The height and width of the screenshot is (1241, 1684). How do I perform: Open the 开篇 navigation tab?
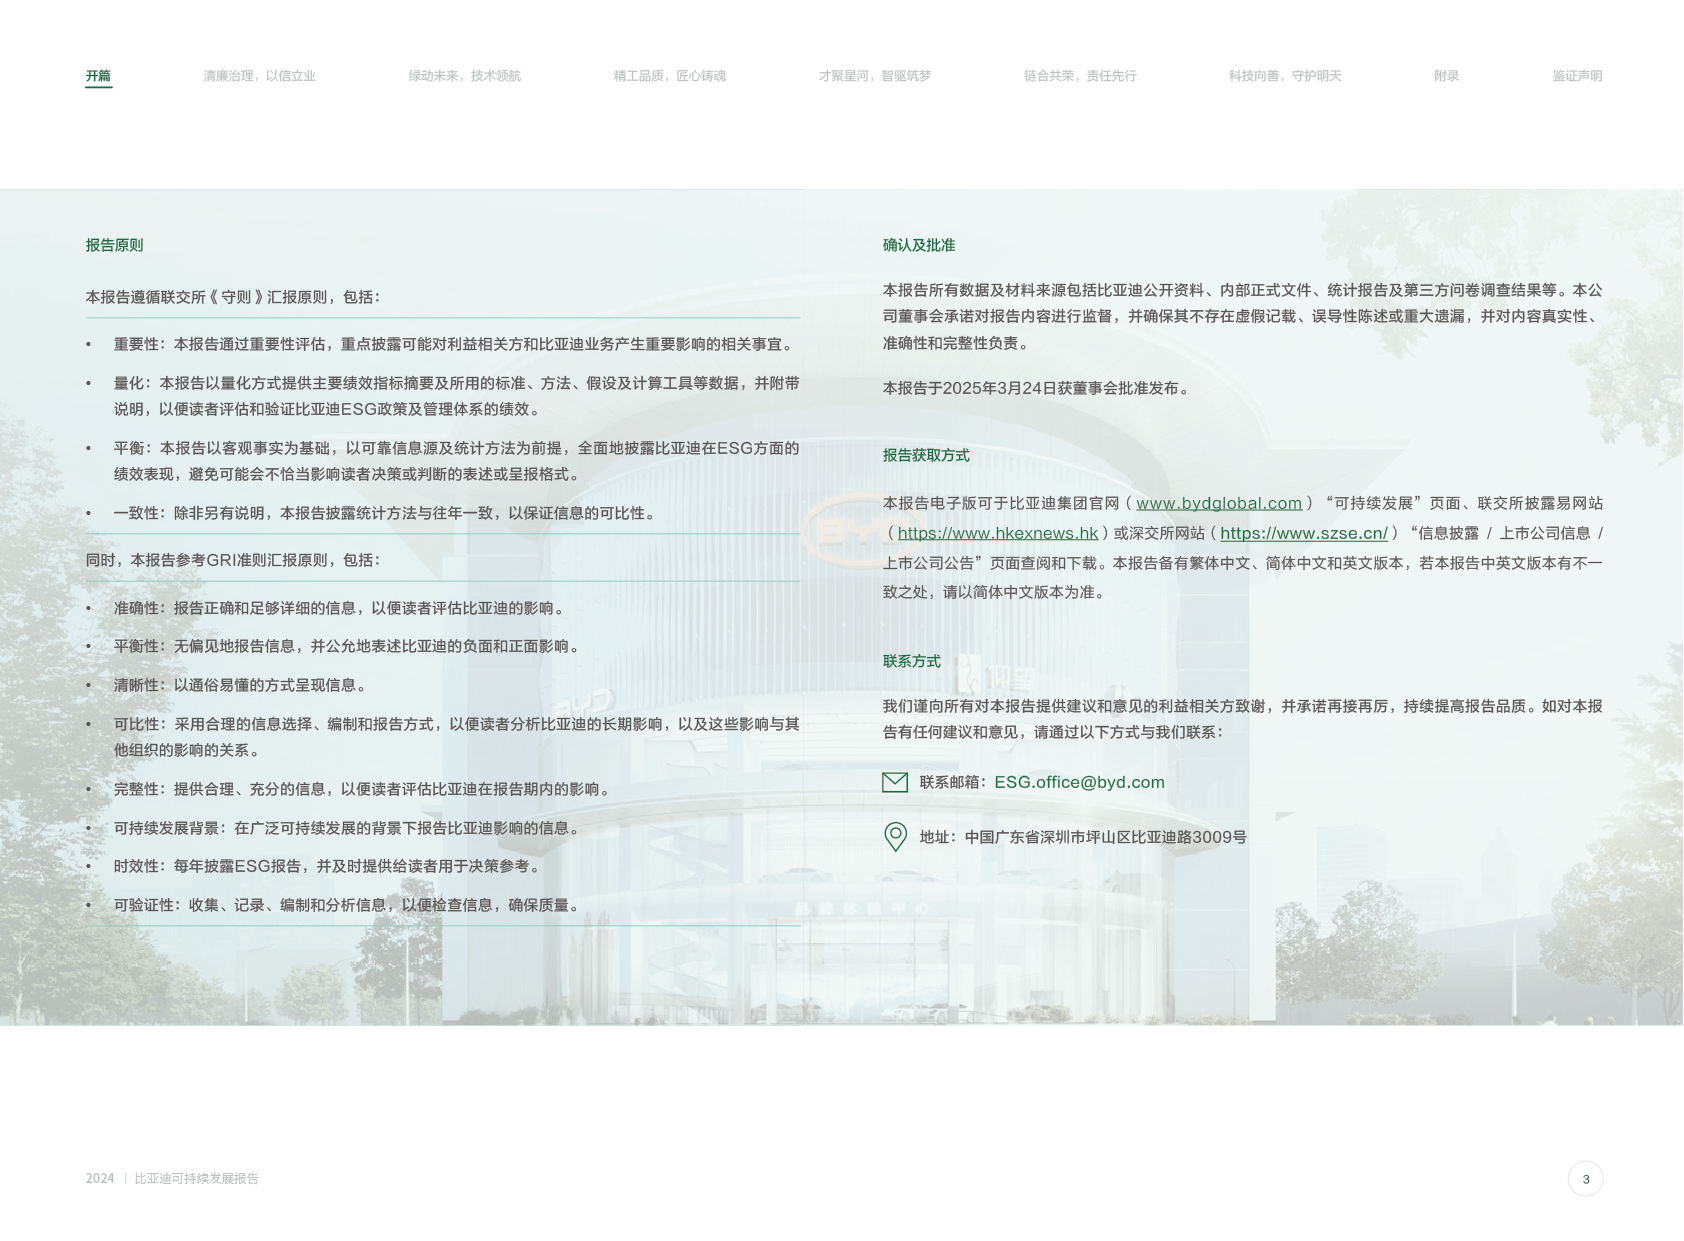coord(98,76)
